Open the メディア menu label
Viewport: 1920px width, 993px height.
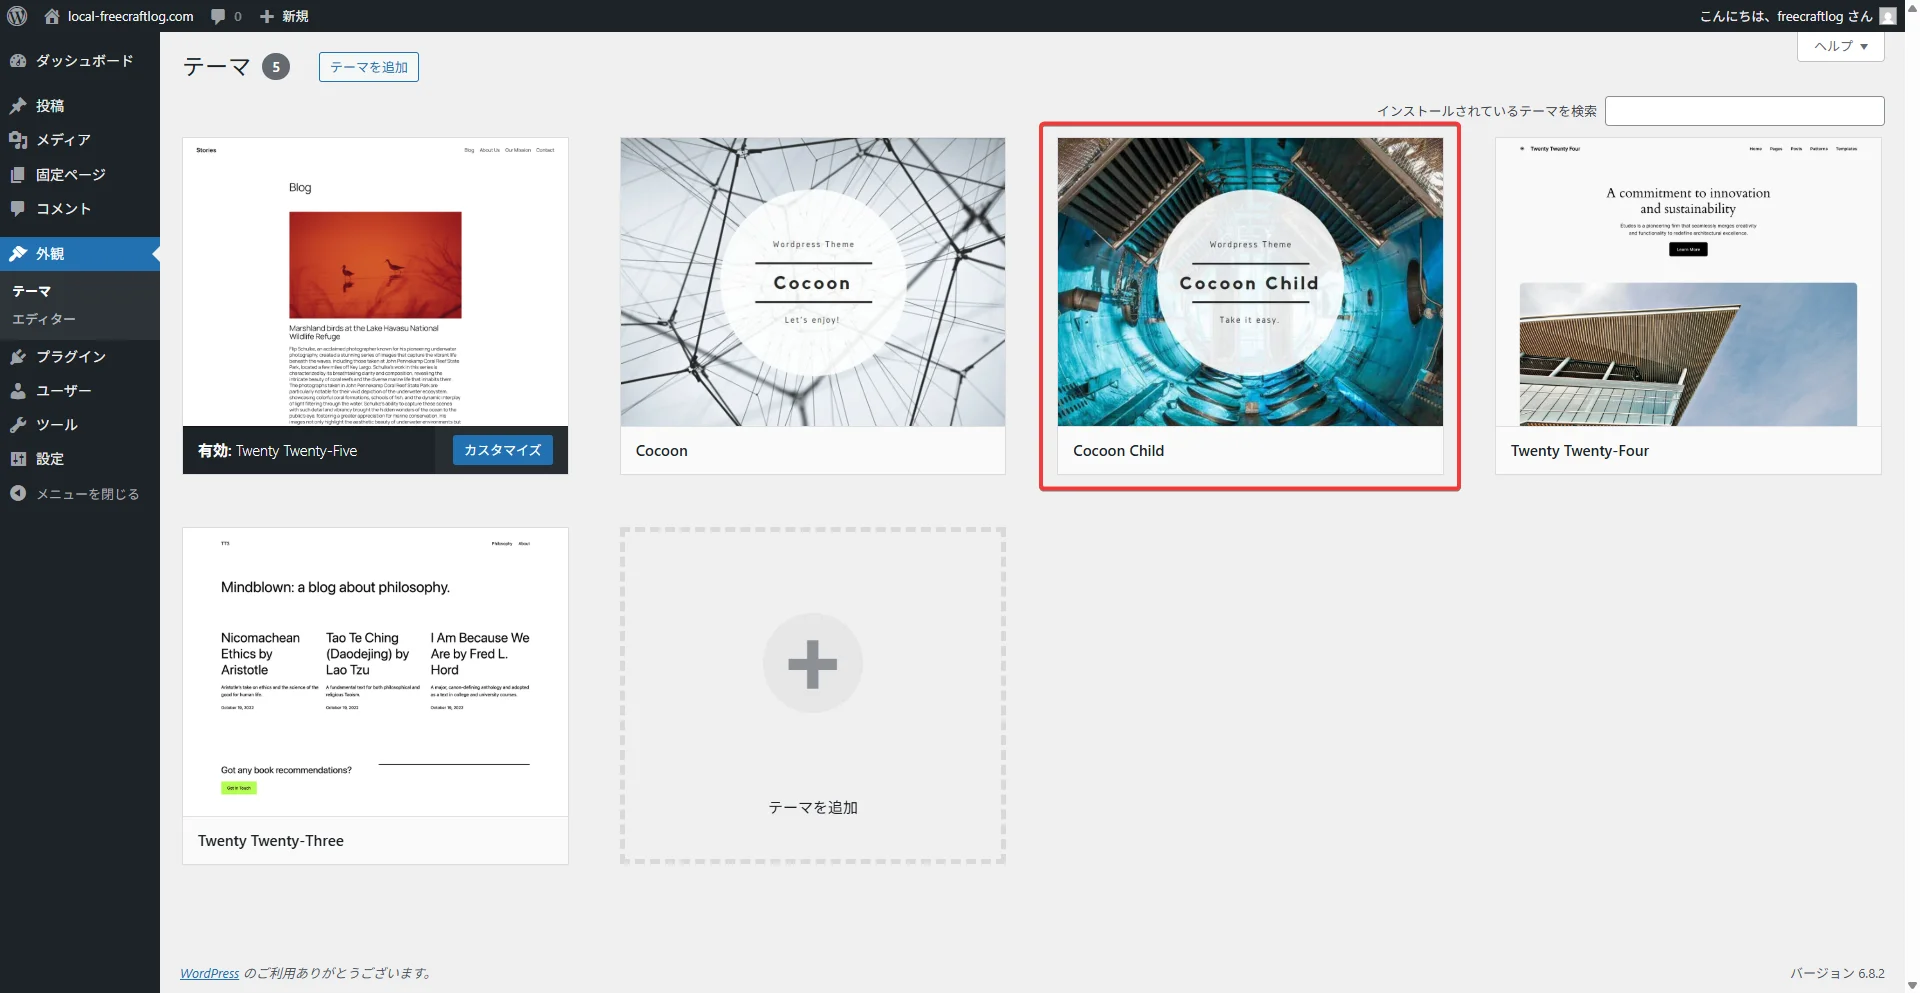click(64, 140)
